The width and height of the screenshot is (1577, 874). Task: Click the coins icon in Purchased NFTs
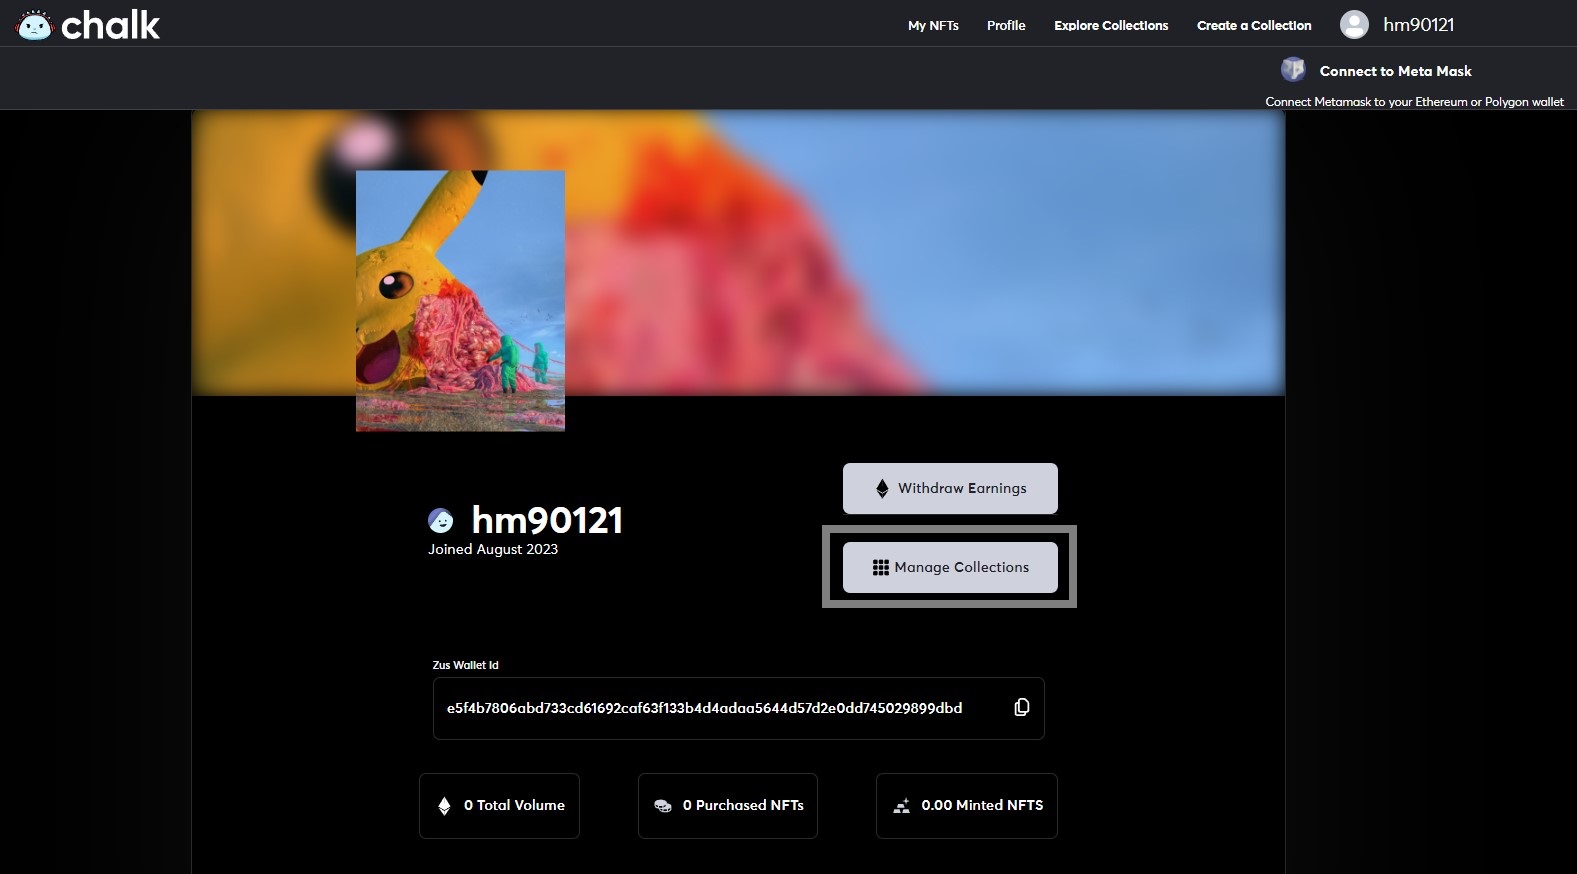pyautogui.click(x=663, y=806)
